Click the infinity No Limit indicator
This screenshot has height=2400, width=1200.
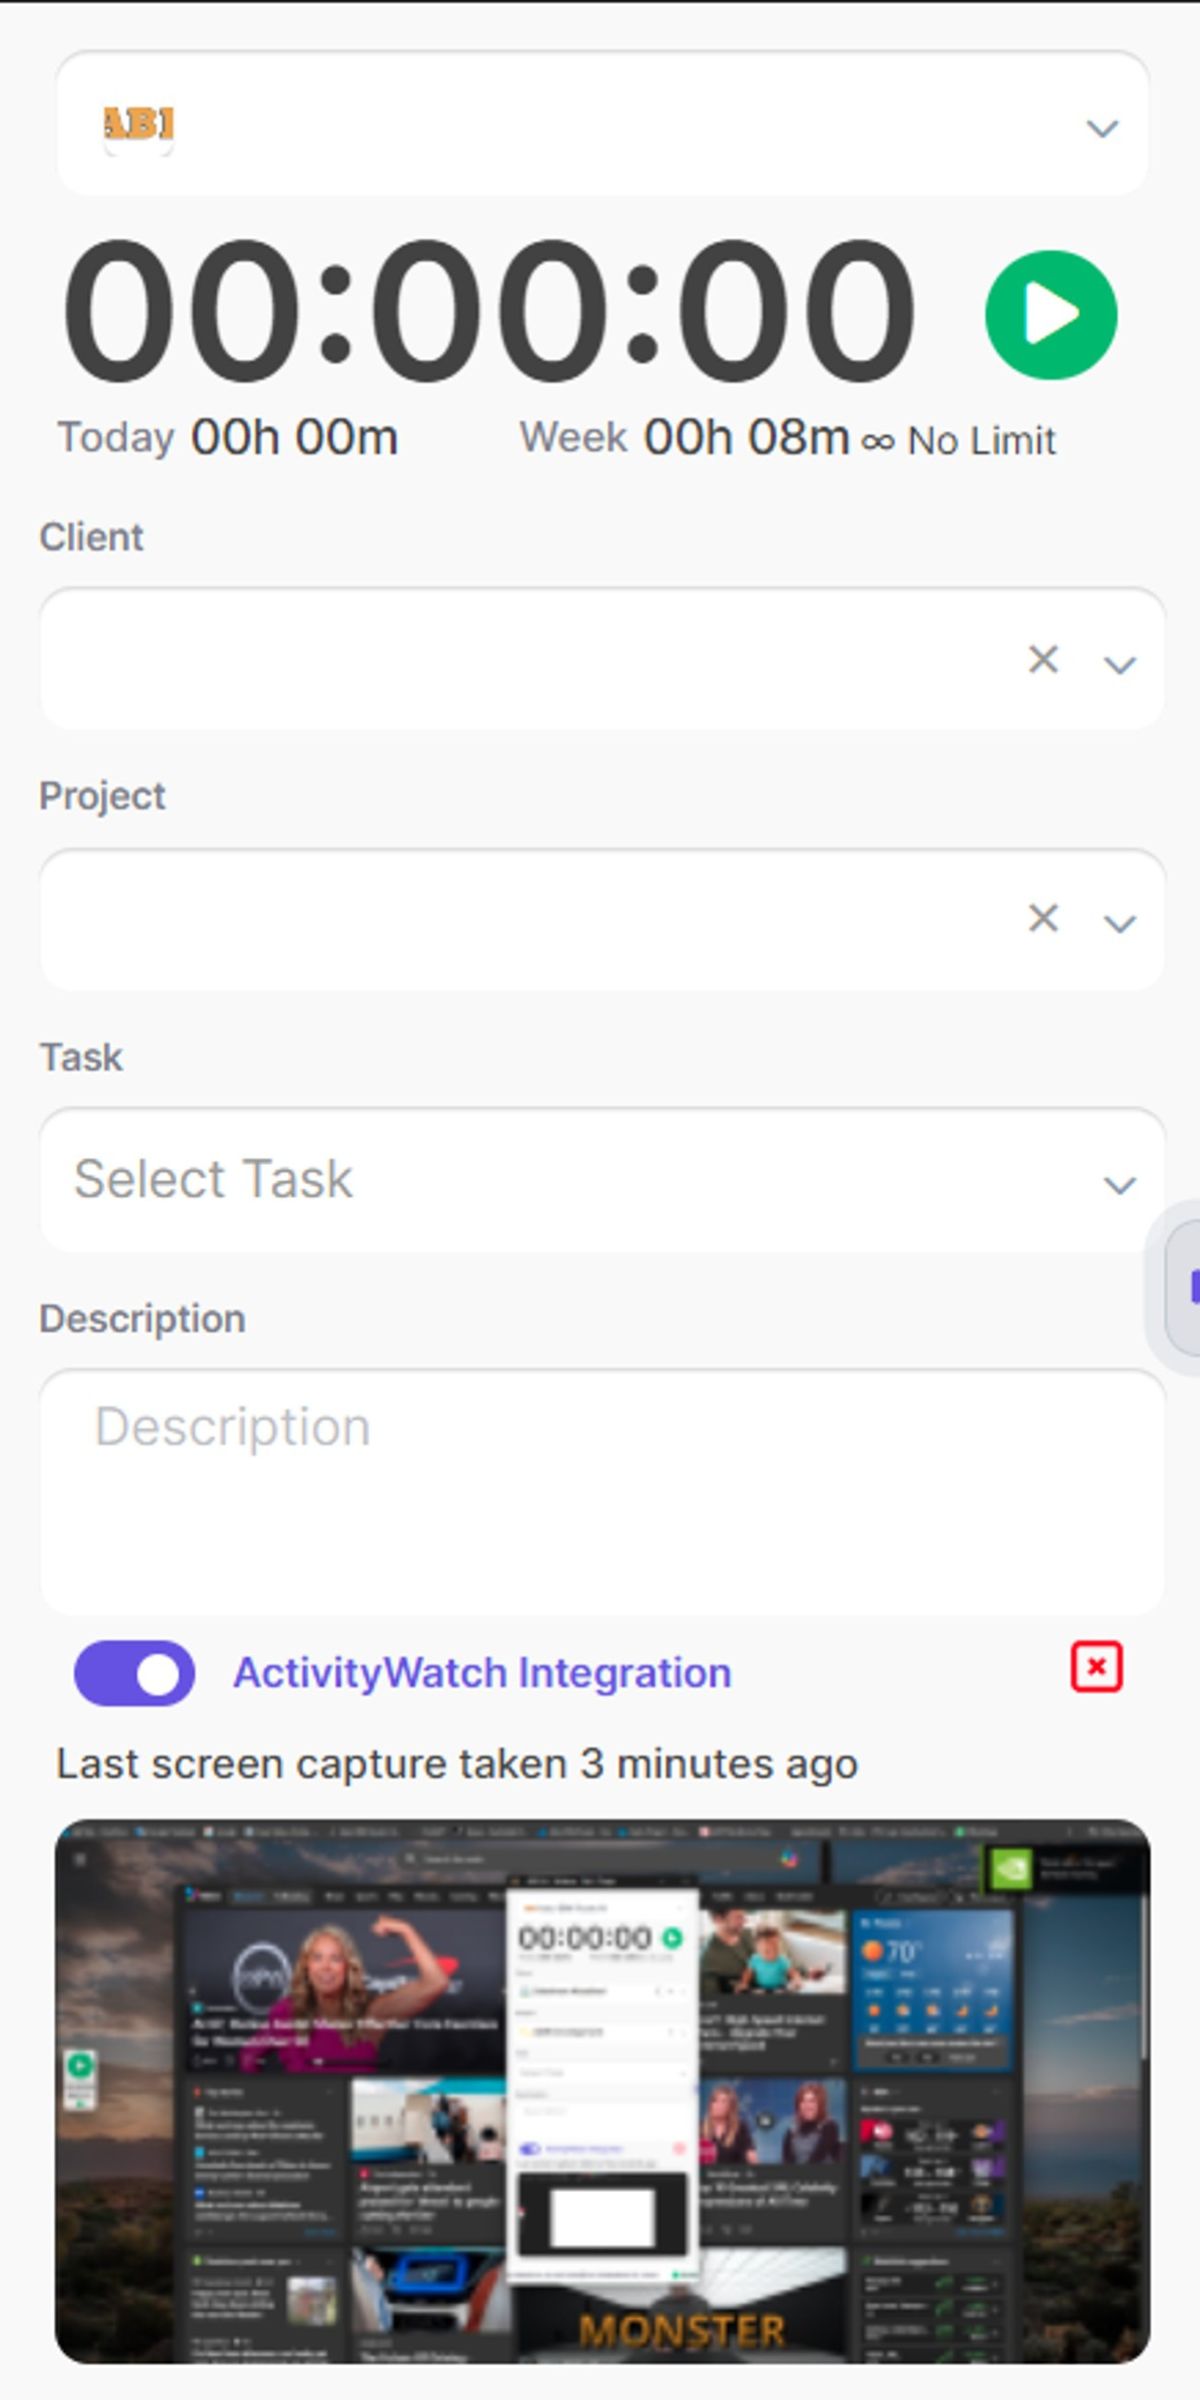958,441
